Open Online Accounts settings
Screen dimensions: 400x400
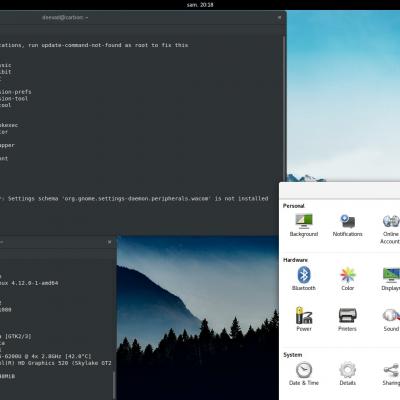click(391, 229)
